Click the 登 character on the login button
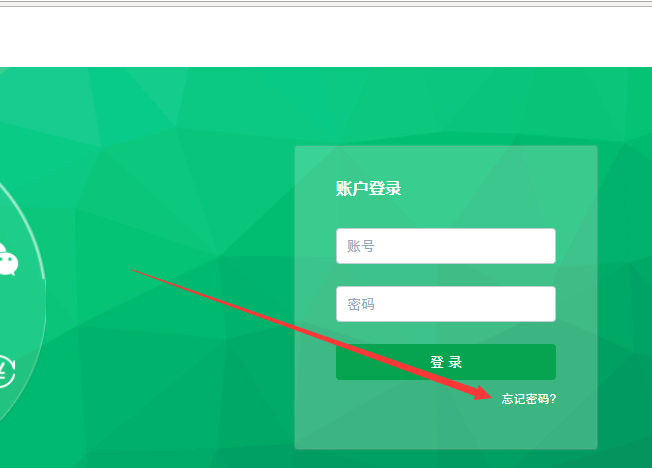 (x=437, y=362)
